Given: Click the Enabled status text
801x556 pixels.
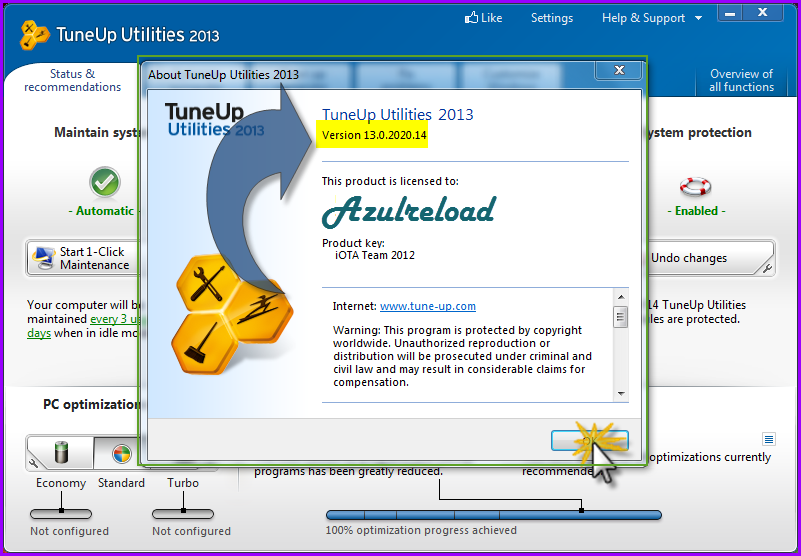Looking at the screenshot, I should coord(696,211).
